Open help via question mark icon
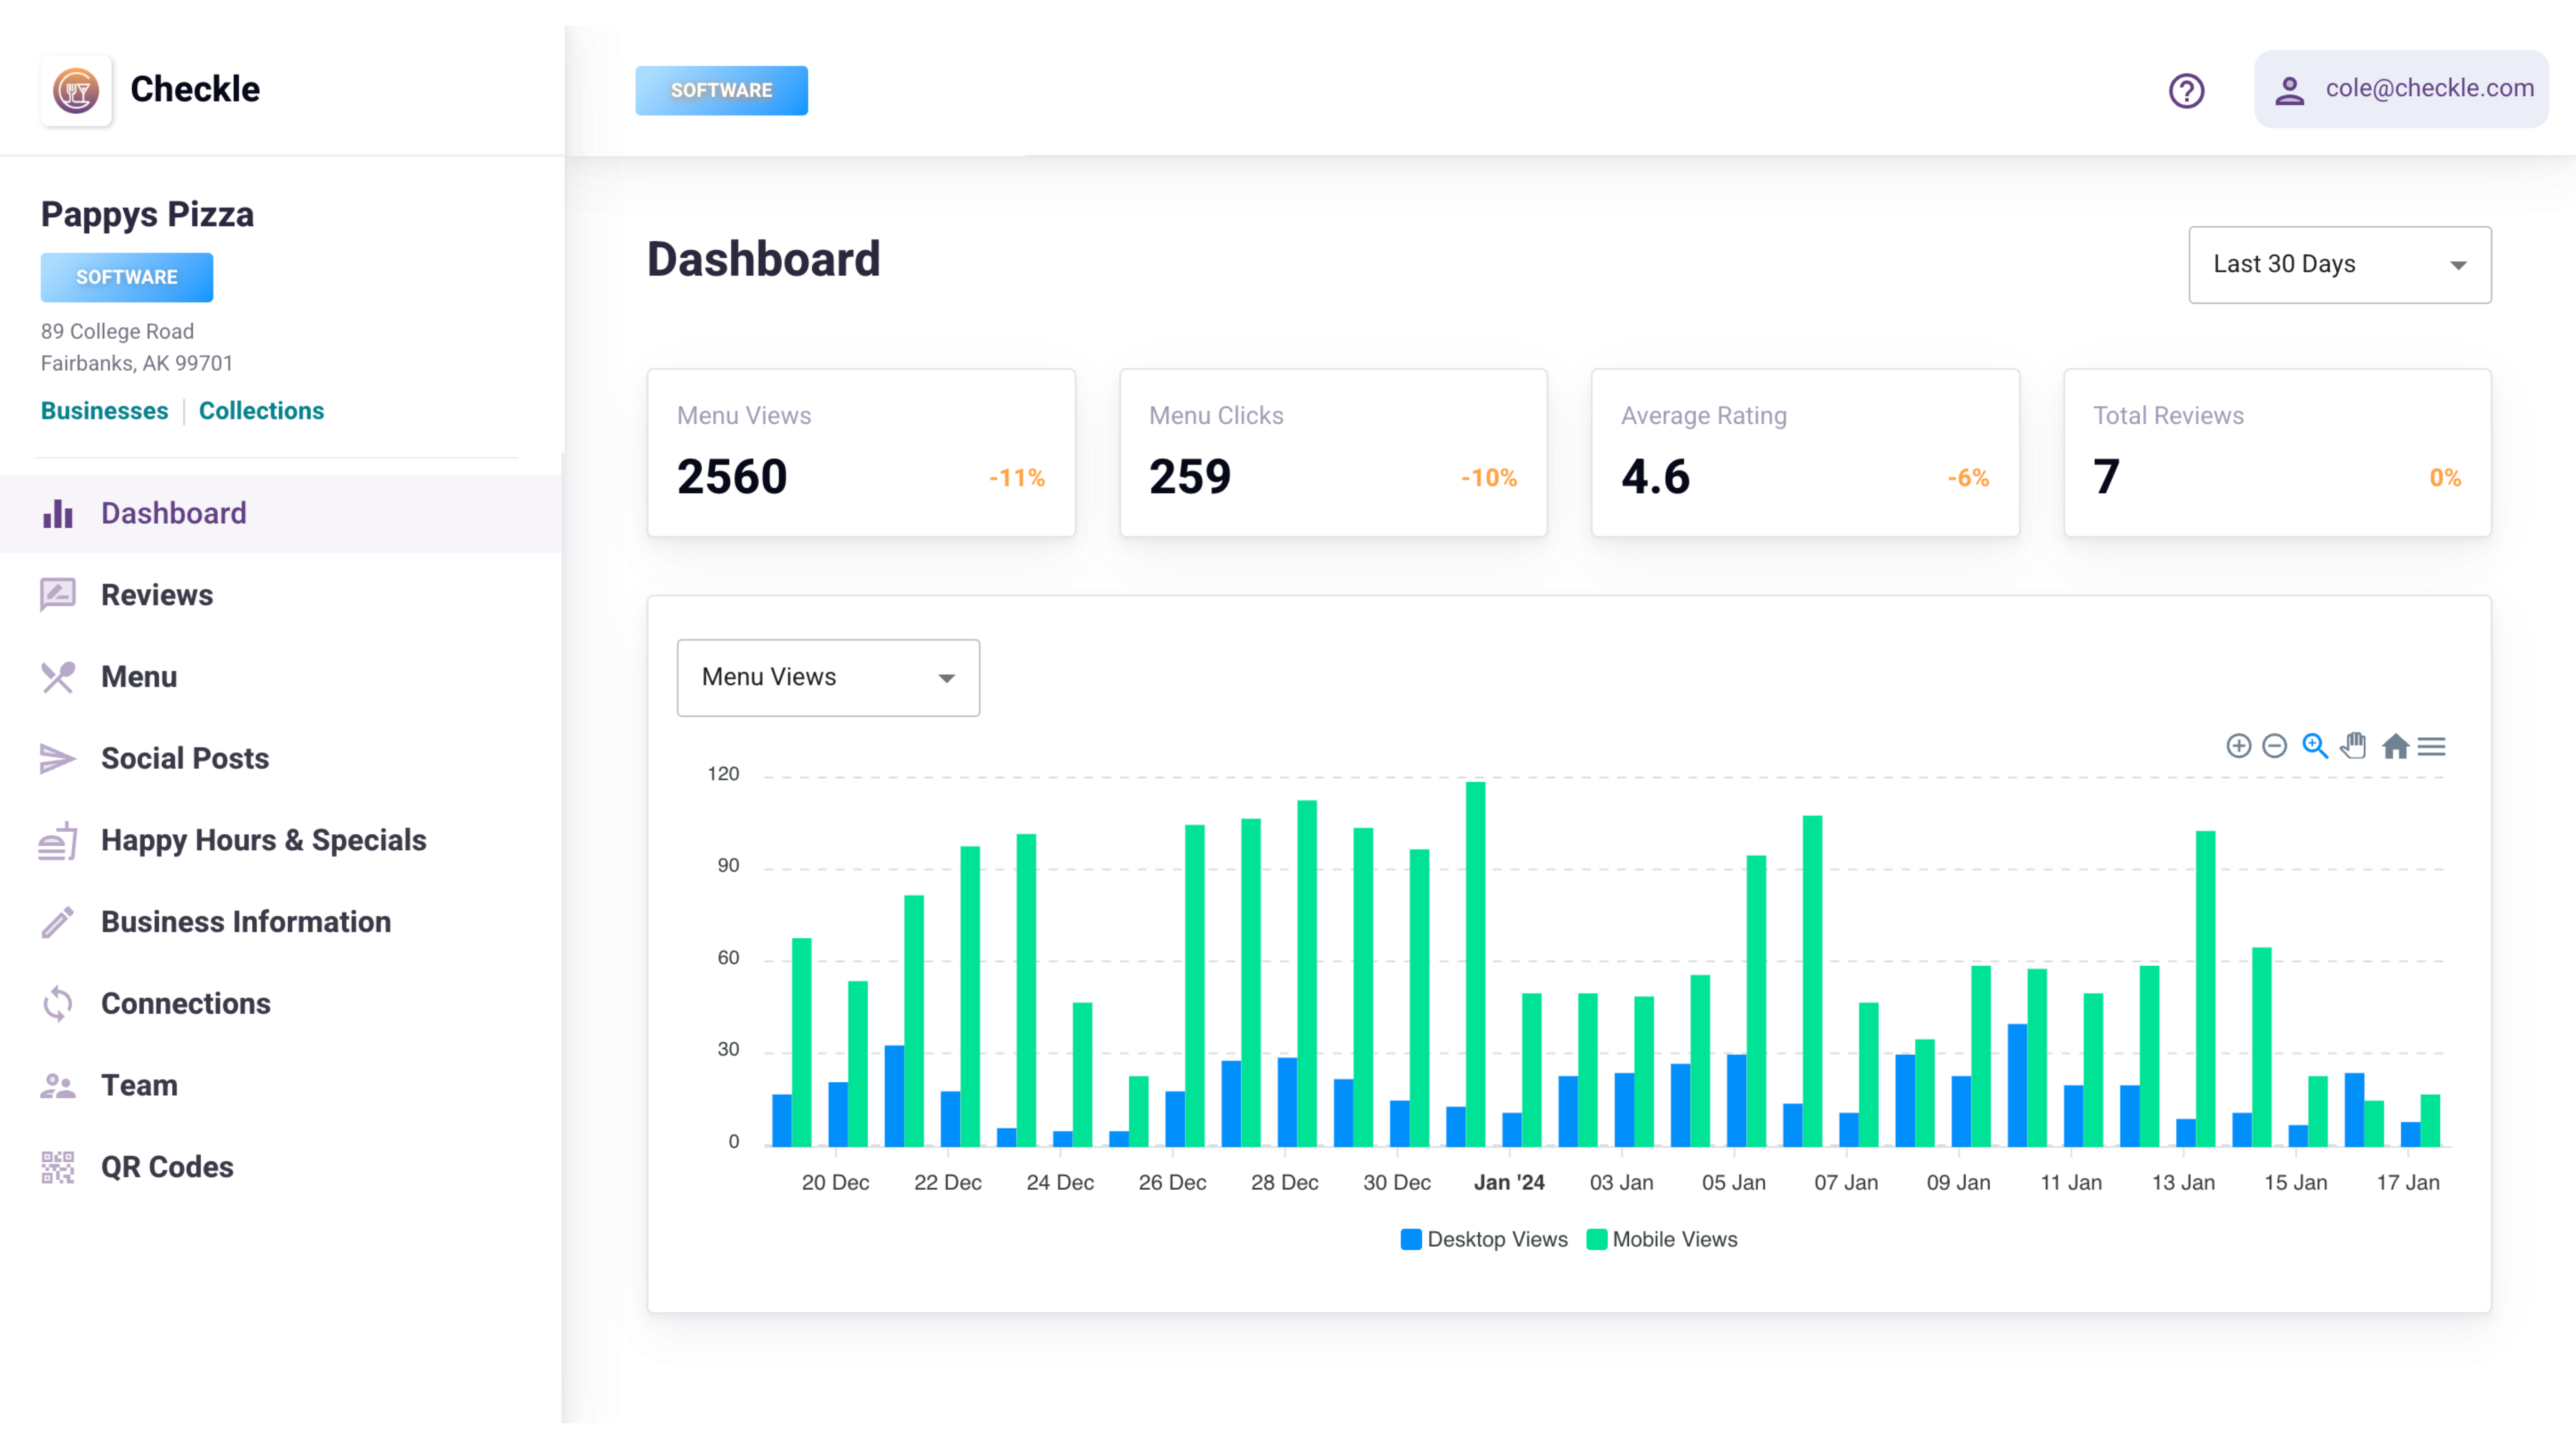2576x1449 pixels. tap(2186, 90)
